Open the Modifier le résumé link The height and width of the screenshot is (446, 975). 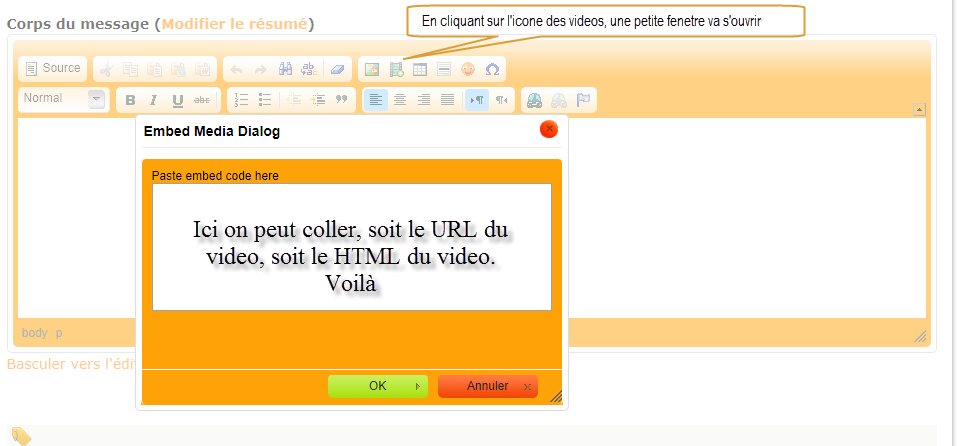point(234,24)
